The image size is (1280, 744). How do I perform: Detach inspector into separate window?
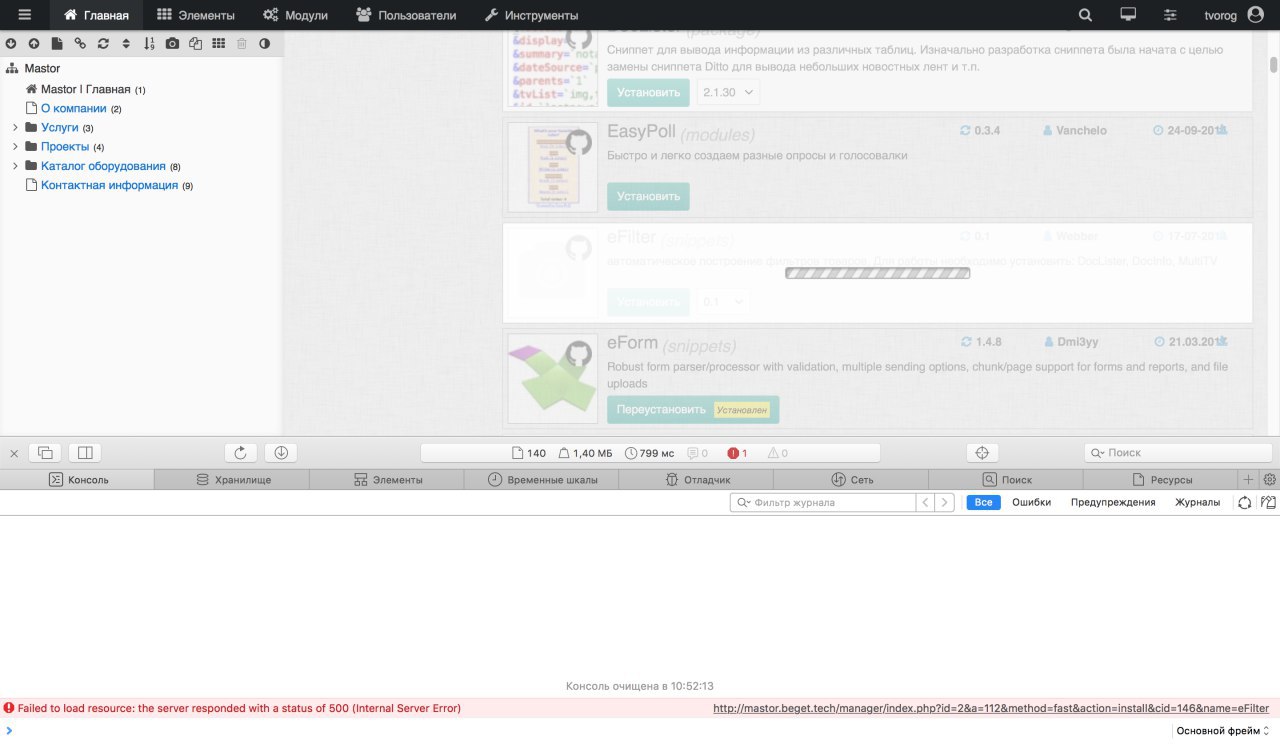45,453
